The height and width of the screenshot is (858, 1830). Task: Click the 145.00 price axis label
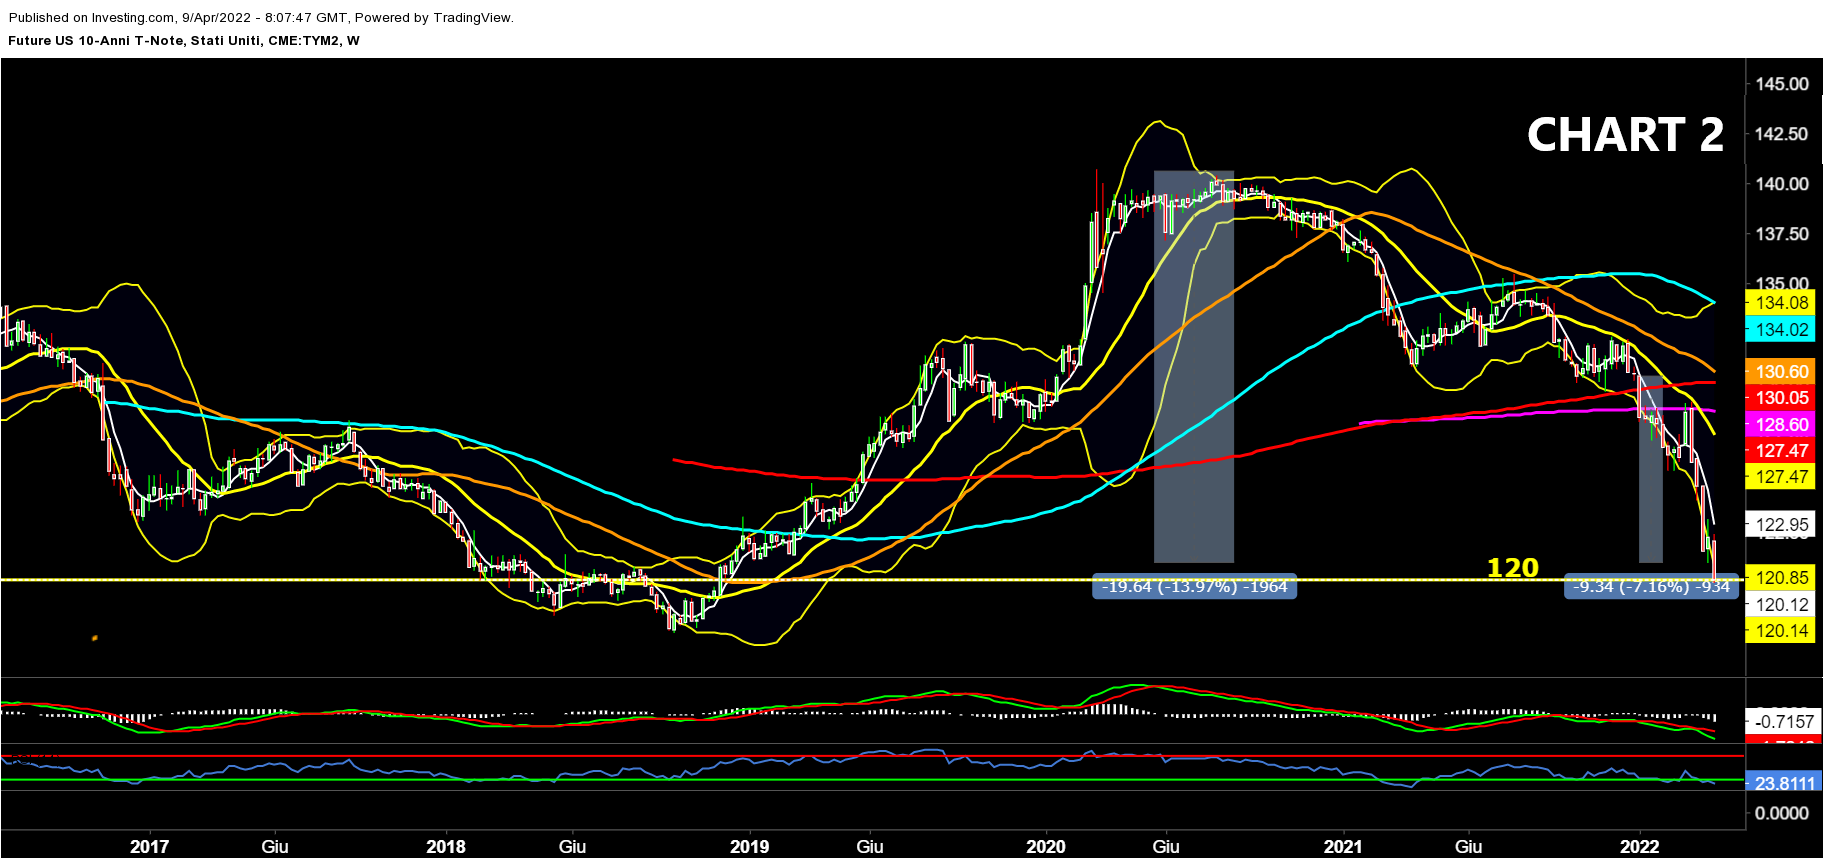[1782, 84]
